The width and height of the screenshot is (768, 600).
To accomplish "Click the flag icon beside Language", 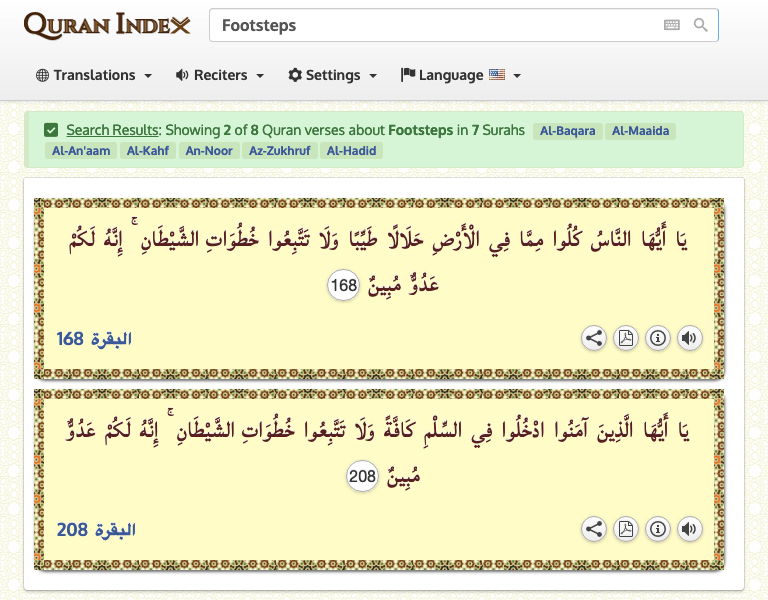I will coord(408,74).
